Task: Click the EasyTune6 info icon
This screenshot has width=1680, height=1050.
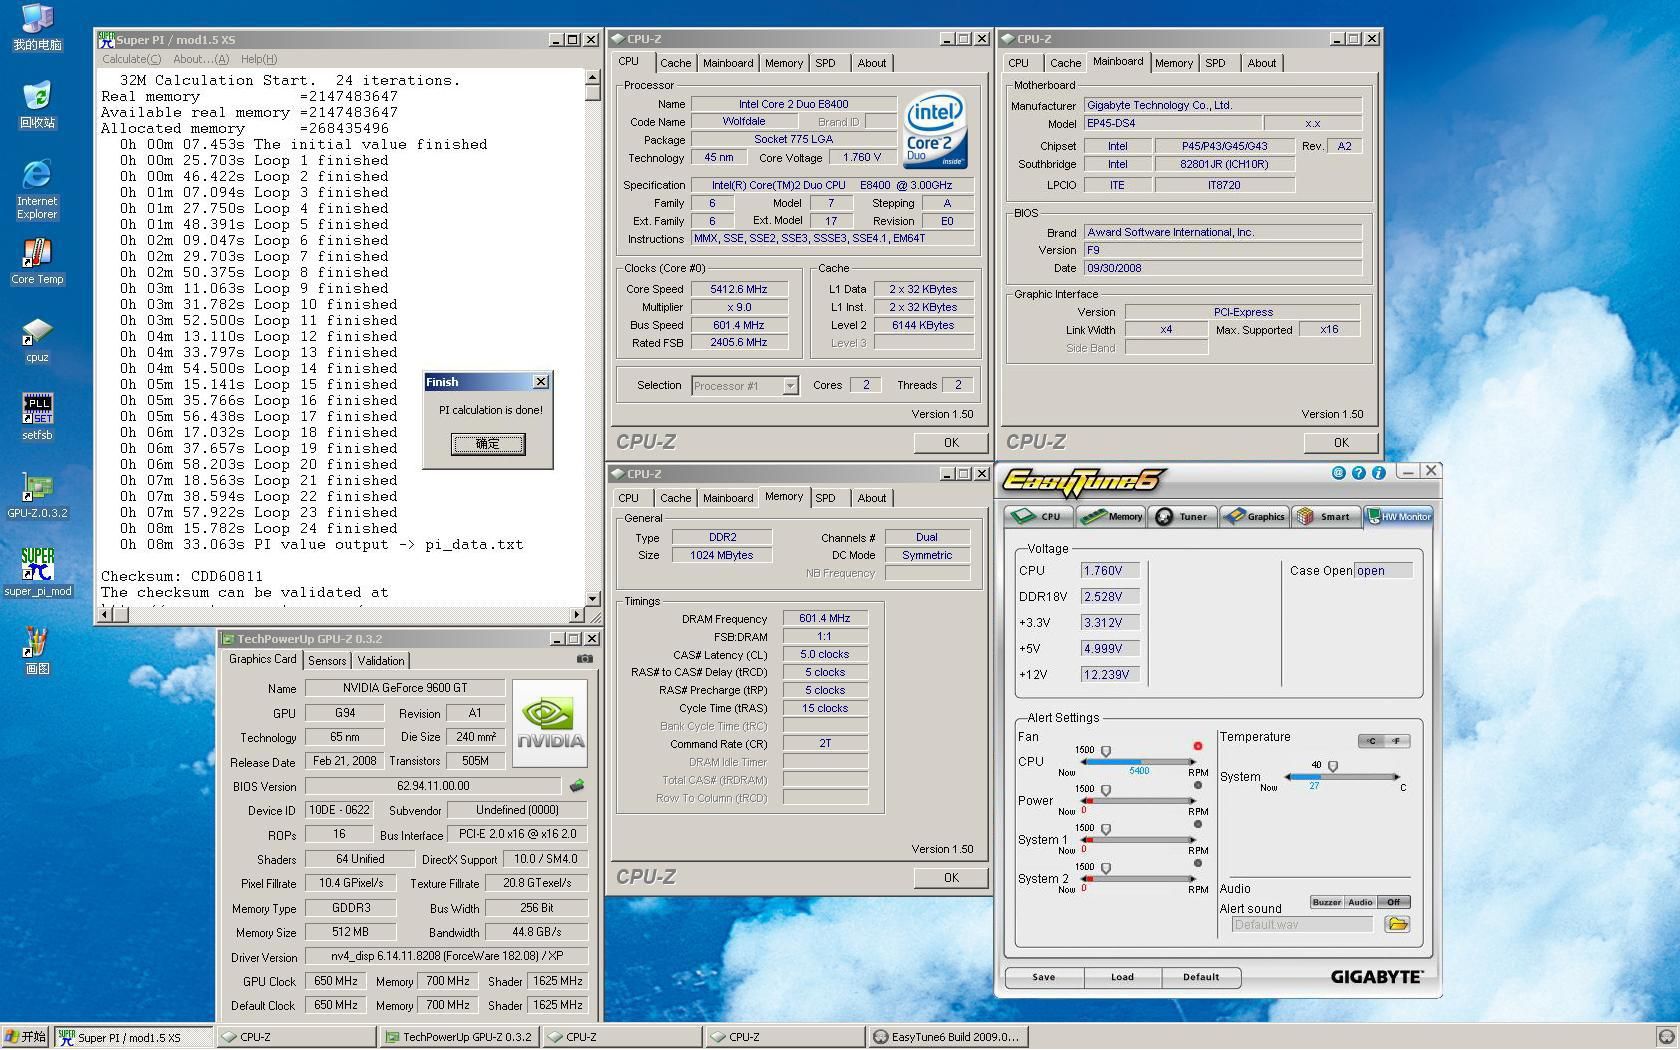Action: click(x=1378, y=473)
